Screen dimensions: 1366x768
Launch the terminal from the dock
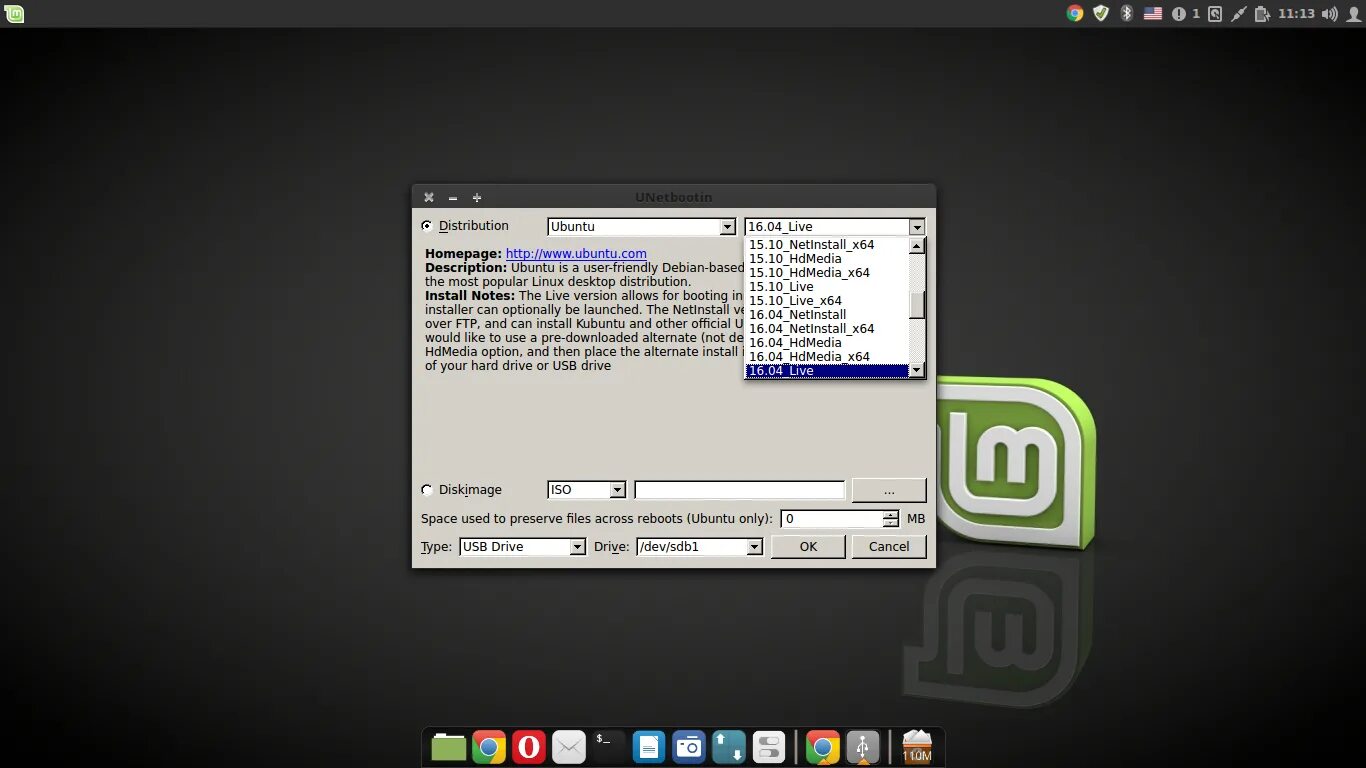click(609, 747)
